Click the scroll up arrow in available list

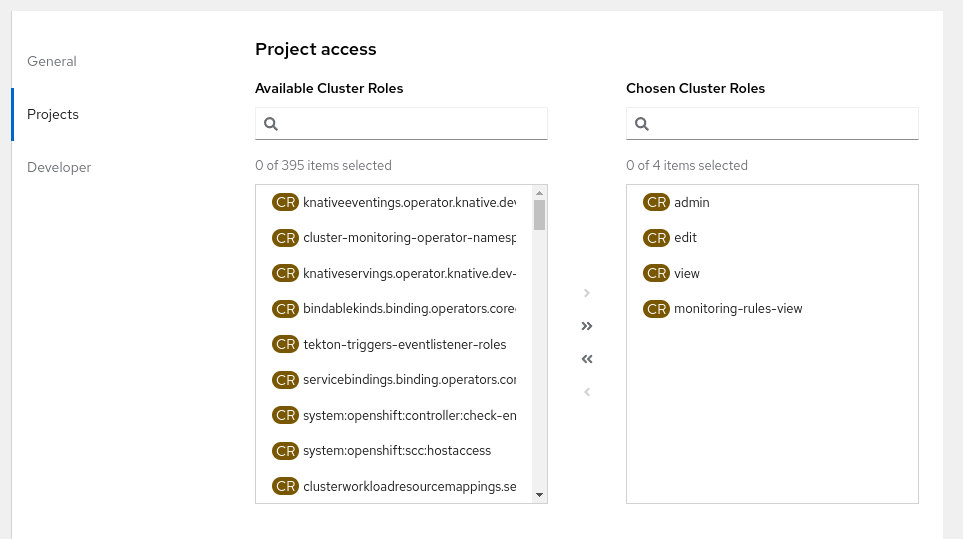coord(539,192)
